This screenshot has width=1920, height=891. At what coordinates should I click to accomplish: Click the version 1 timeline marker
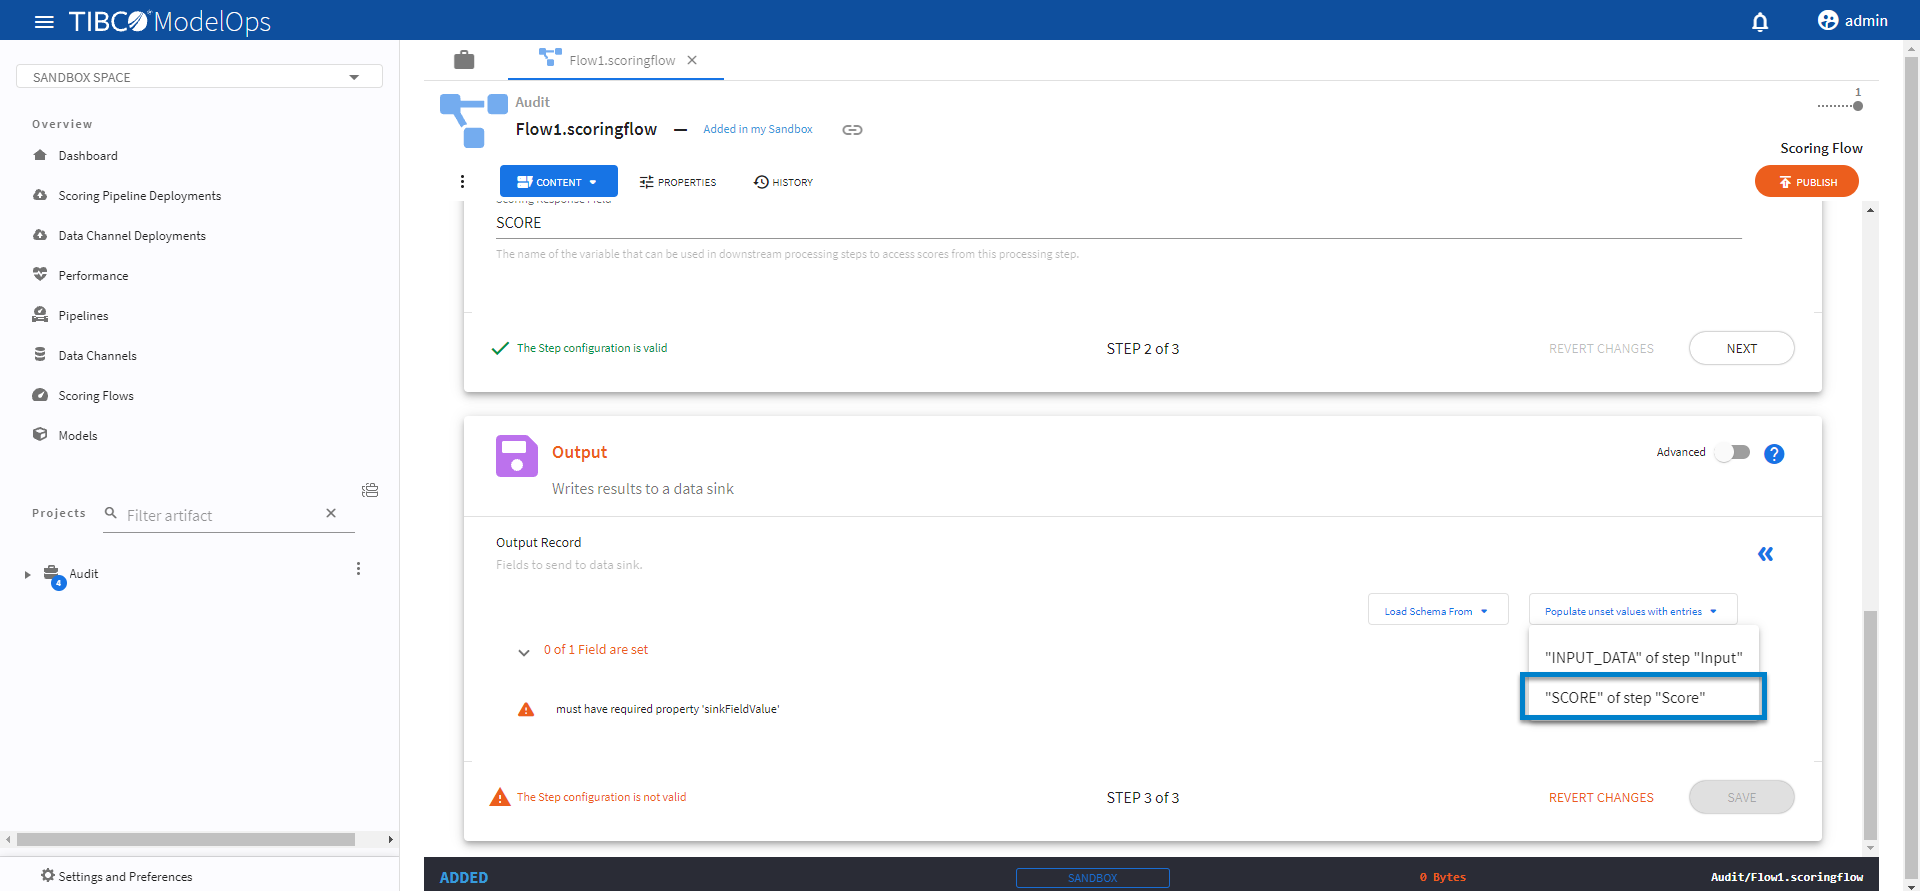(1858, 105)
